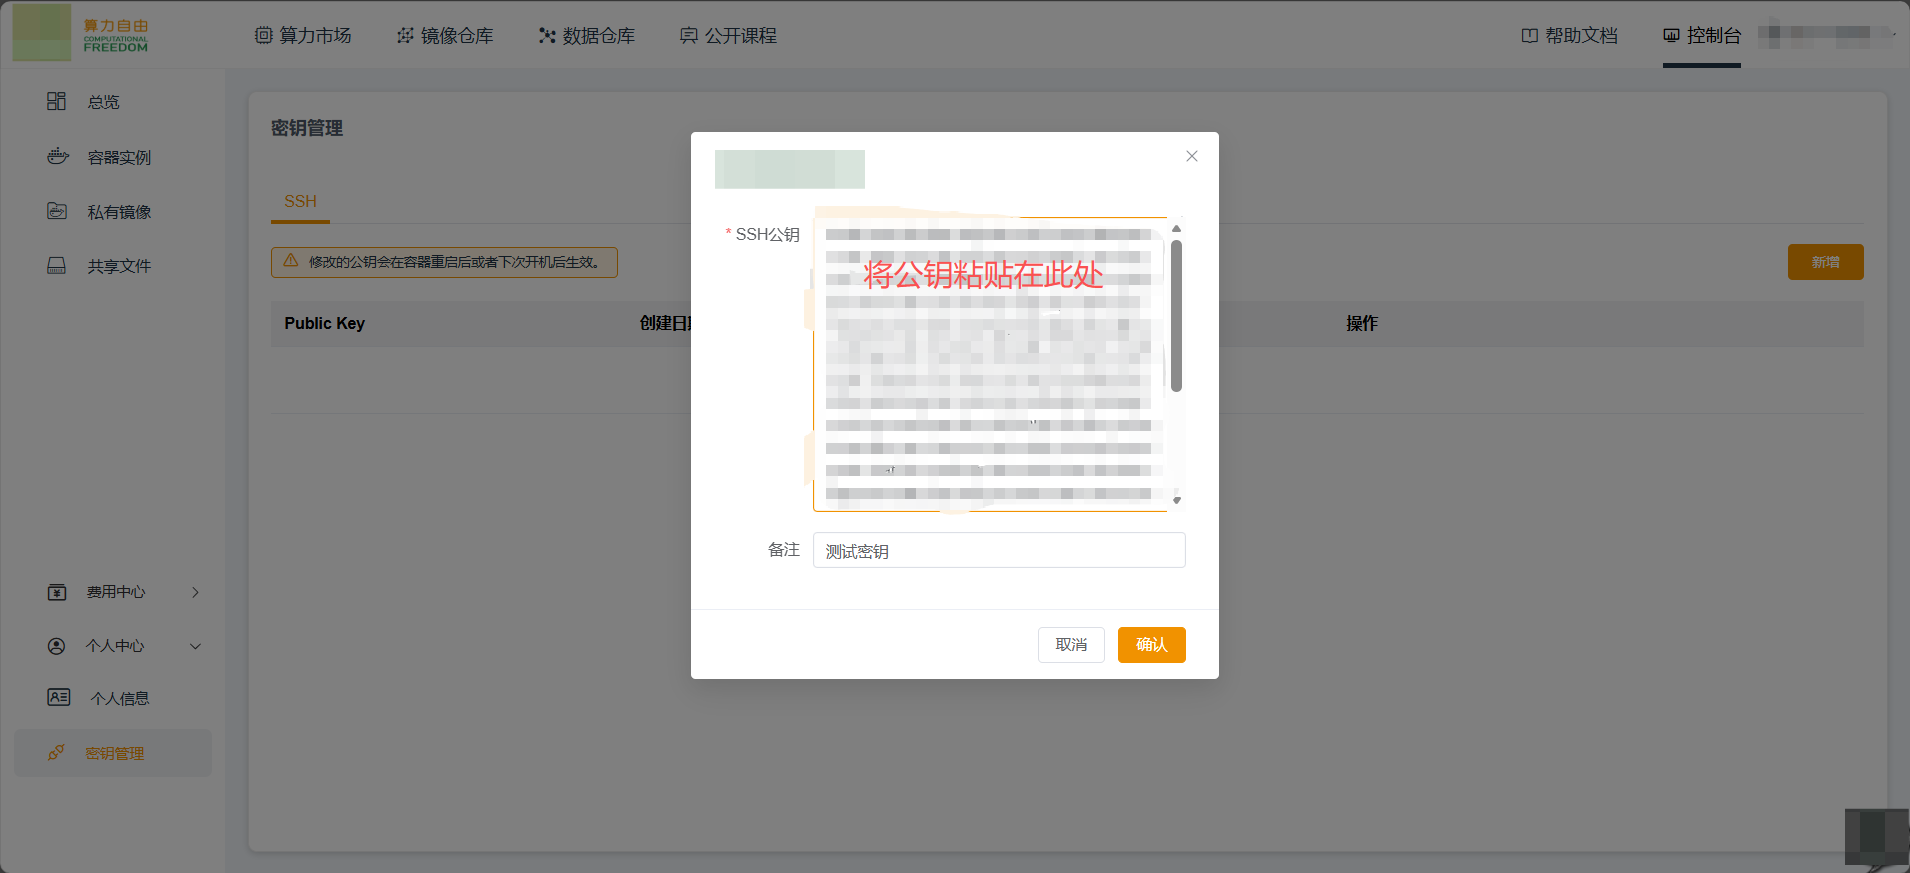Click the 控制台 monitor icon

tap(1672, 35)
